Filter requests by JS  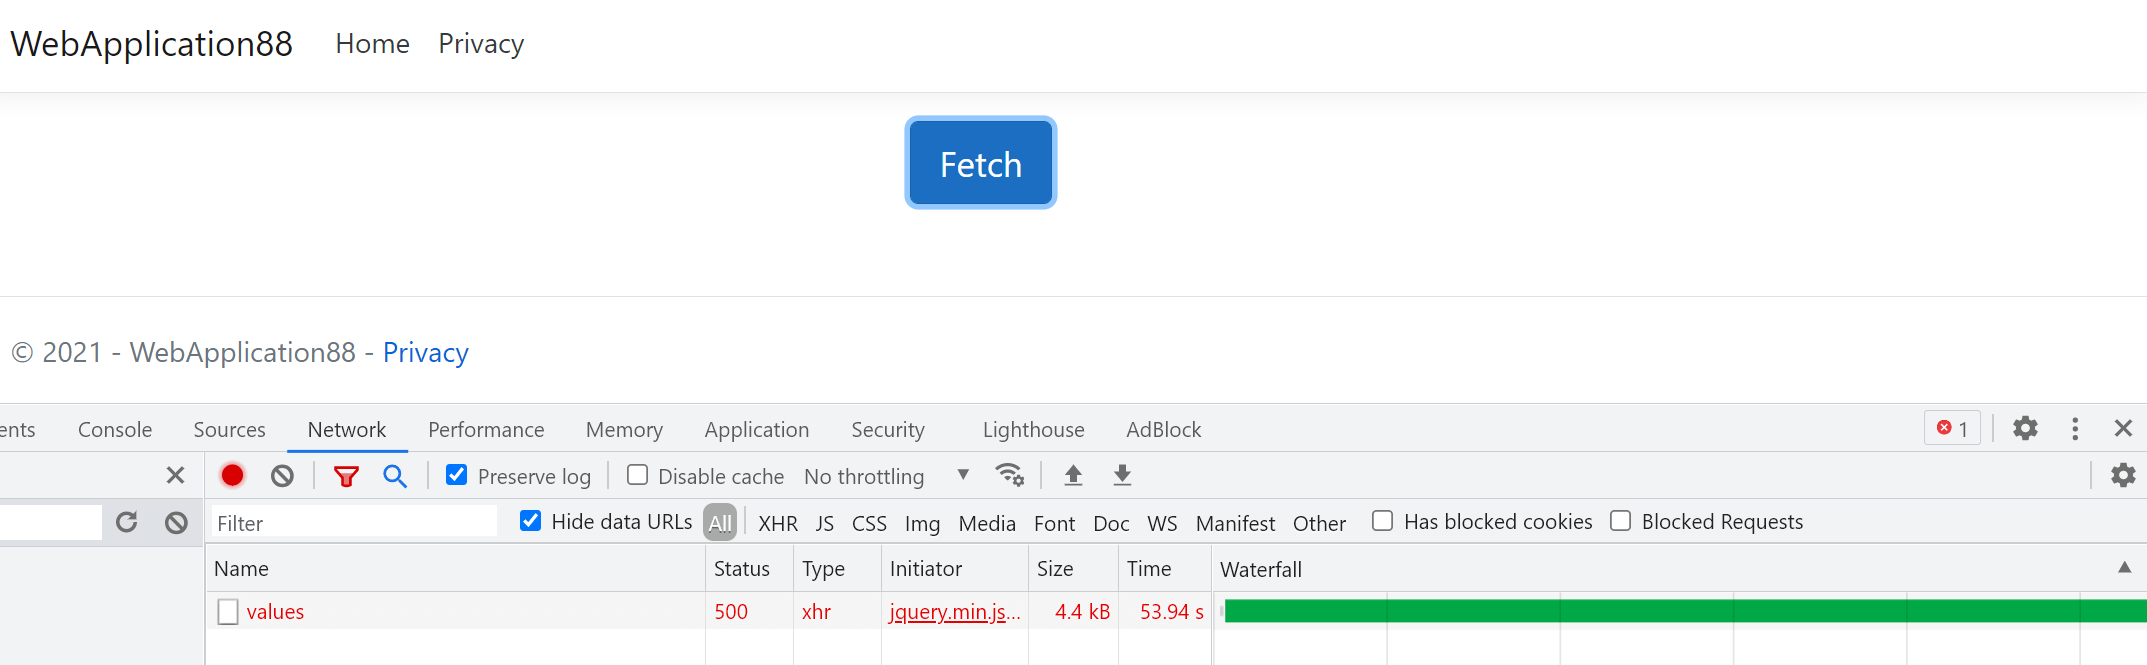click(x=824, y=523)
